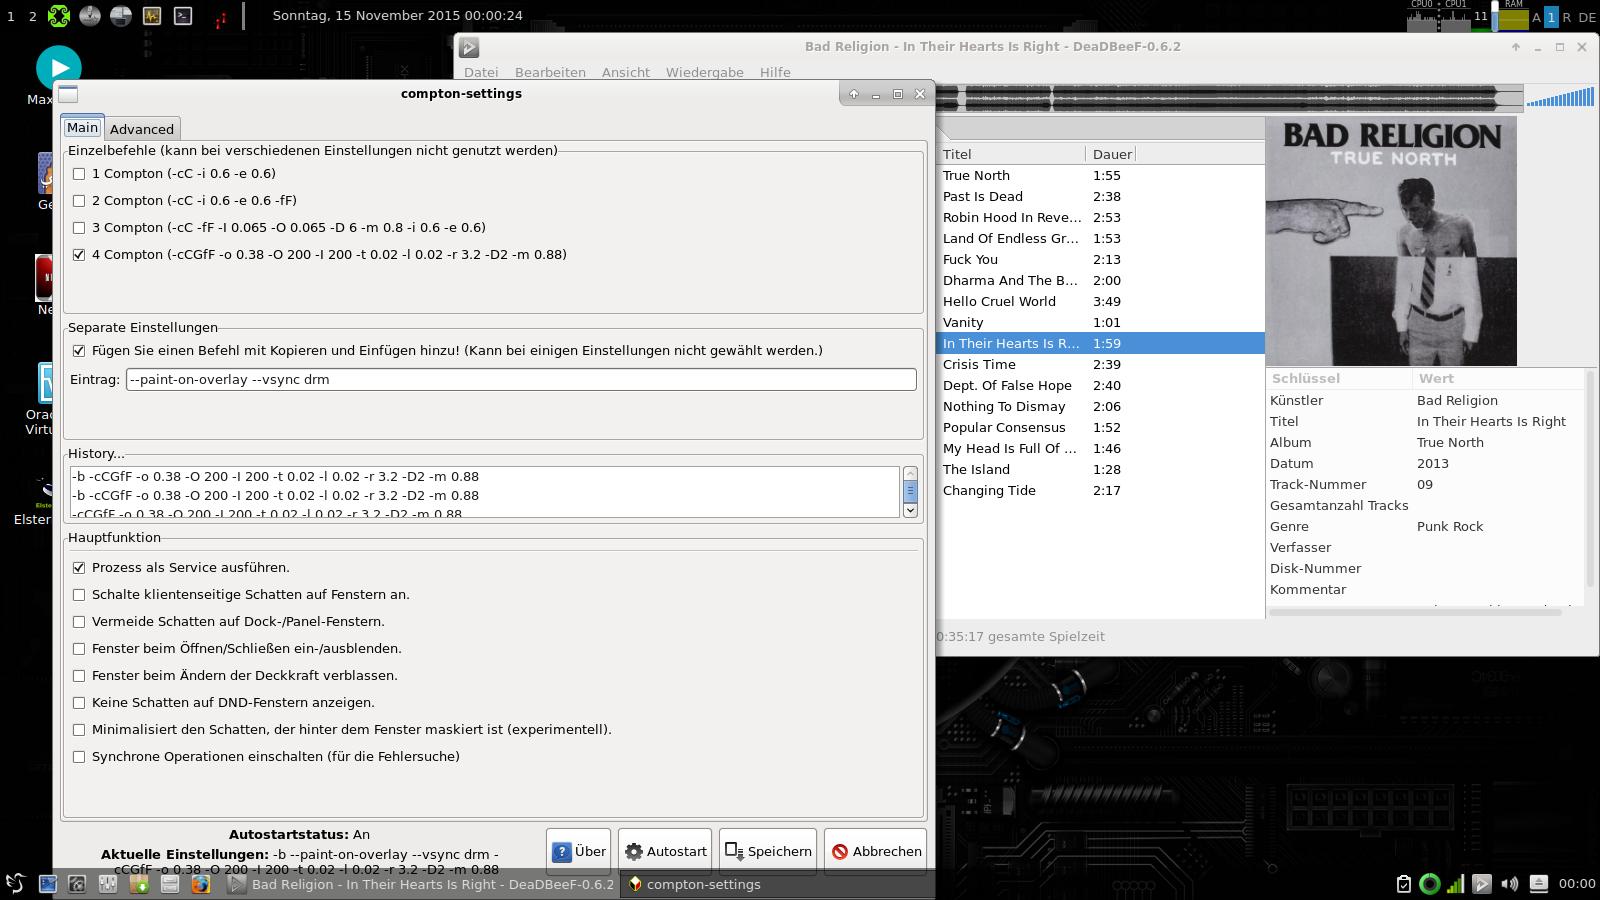Click the DeaDBeeF app icon in its title bar
This screenshot has height=900, width=1600.
(469, 47)
